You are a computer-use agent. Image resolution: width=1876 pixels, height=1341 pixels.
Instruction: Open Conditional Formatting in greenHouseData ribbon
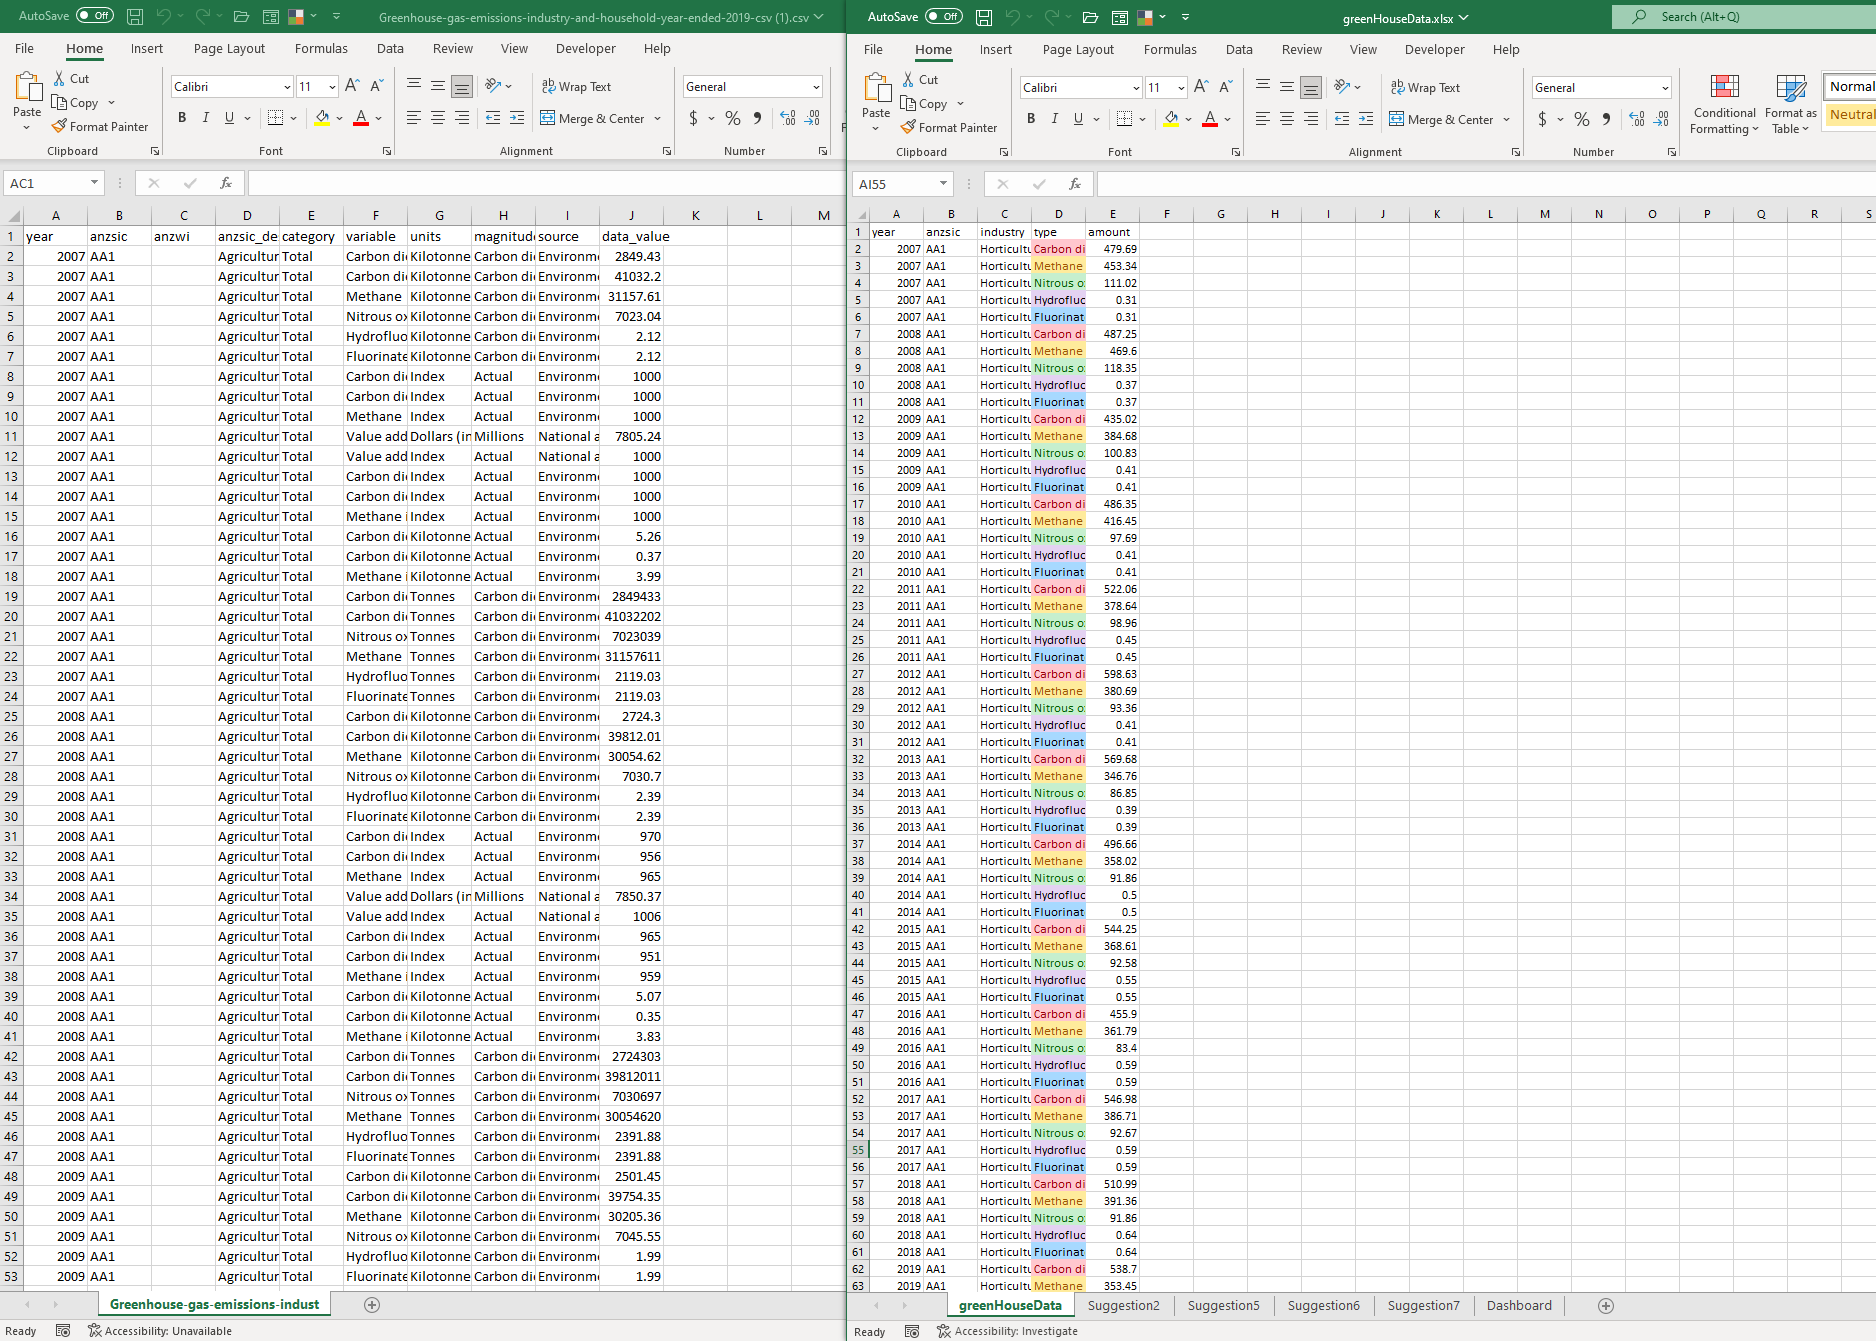[1724, 104]
